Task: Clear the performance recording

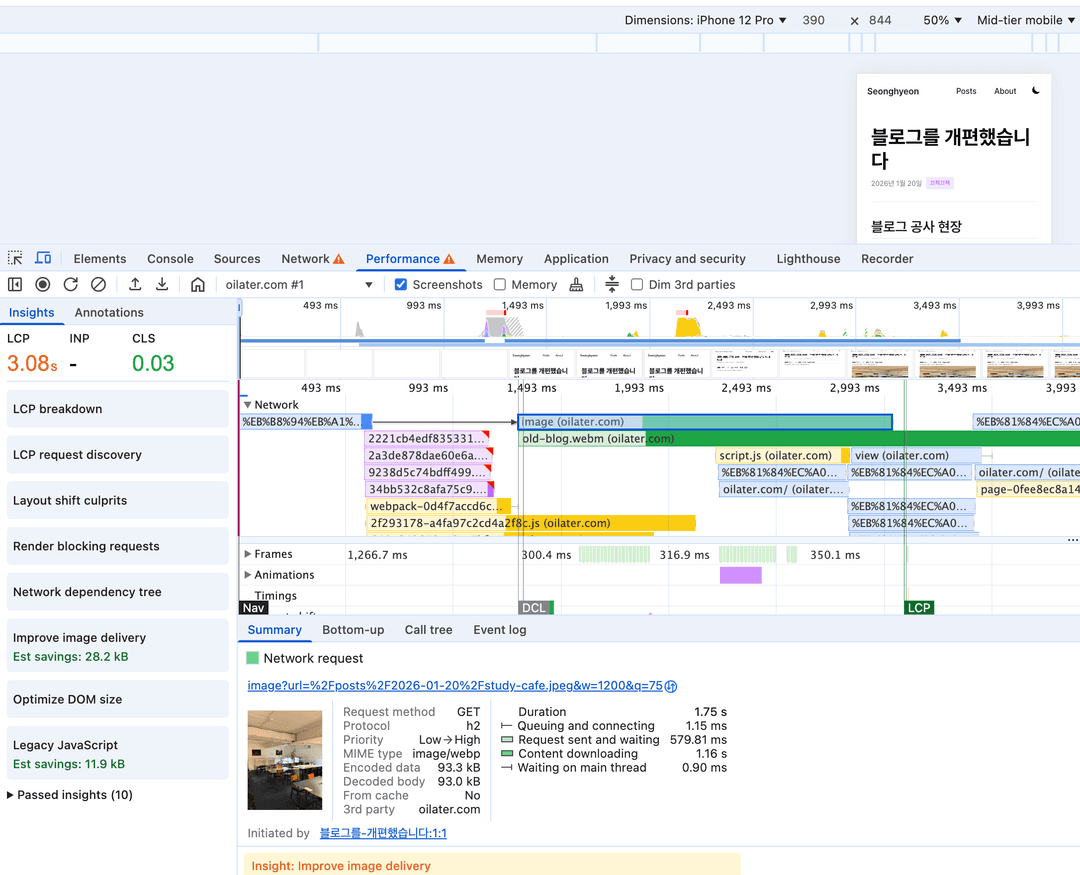Action: click(x=98, y=285)
